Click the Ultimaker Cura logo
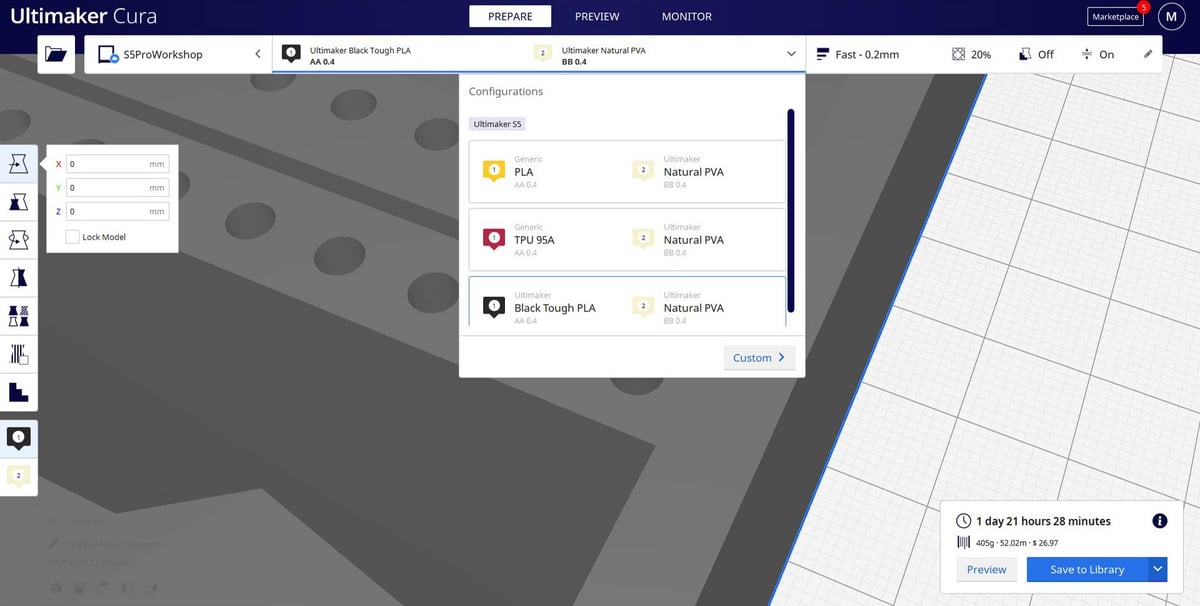1200x606 pixels. (x=83, y=16)
